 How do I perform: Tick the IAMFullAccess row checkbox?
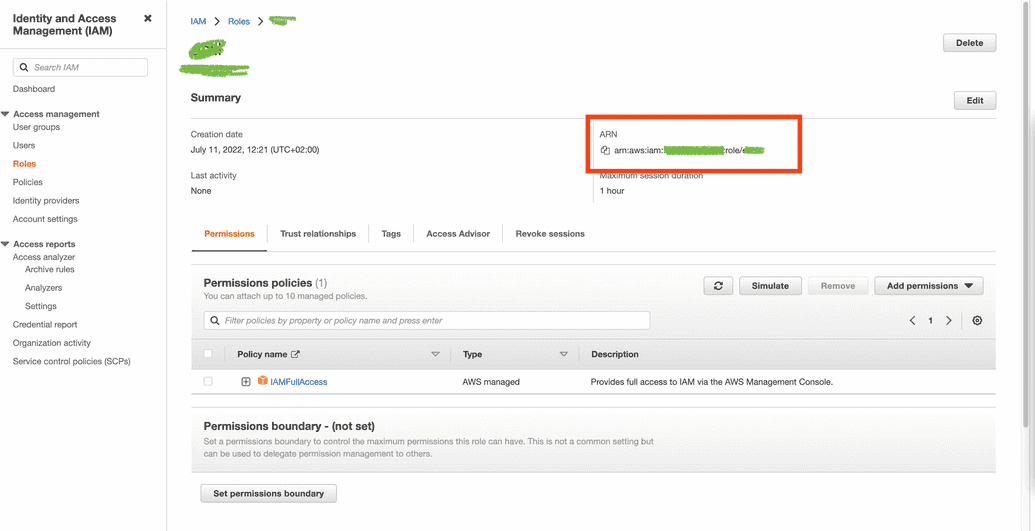pyautogui.click(x=208, y=382)
